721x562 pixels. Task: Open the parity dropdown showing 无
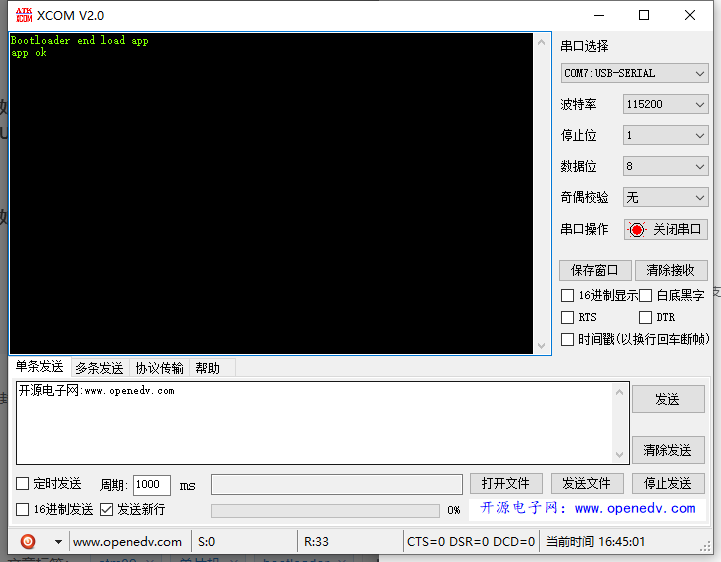pos(665,198)
